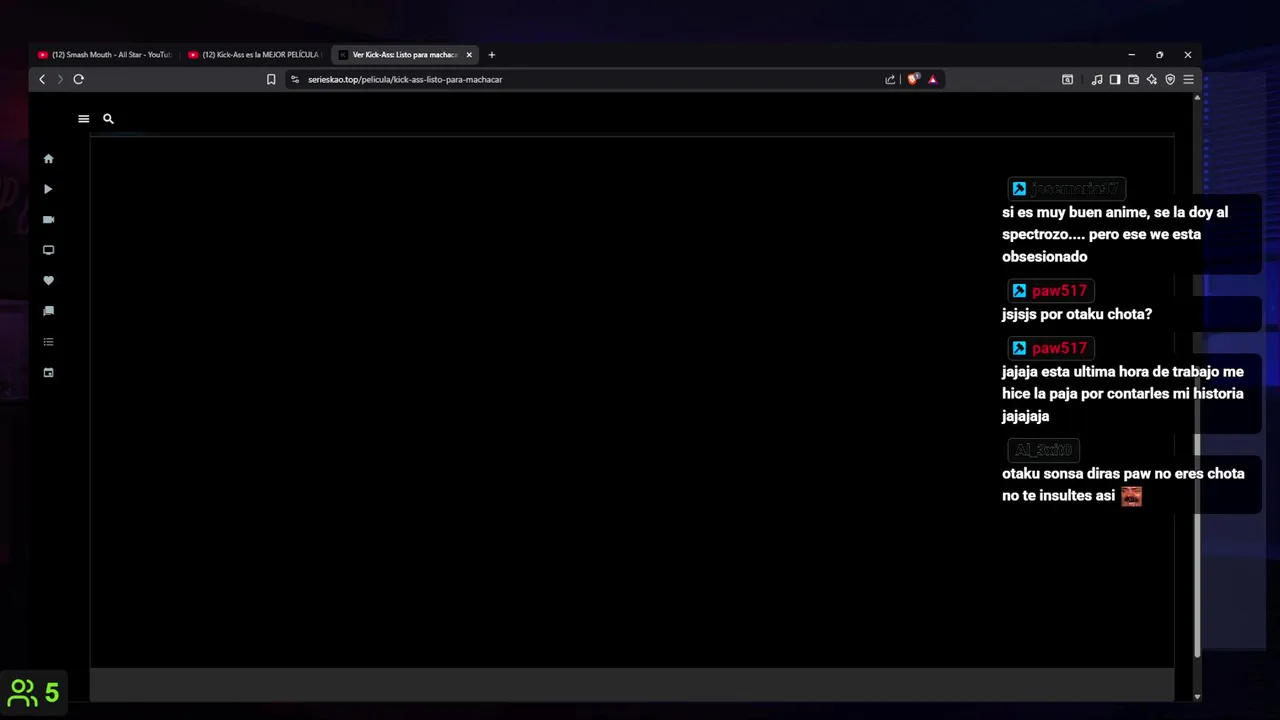Click the message starting 'otaku sonsa diras paw'
Screen dimensions: 1280x720
pyautogui.click(x=1123, y=485)
